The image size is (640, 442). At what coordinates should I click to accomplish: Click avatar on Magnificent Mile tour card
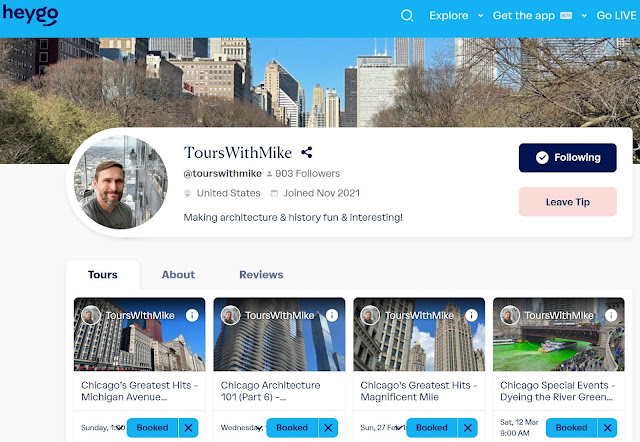coord(370,315)
